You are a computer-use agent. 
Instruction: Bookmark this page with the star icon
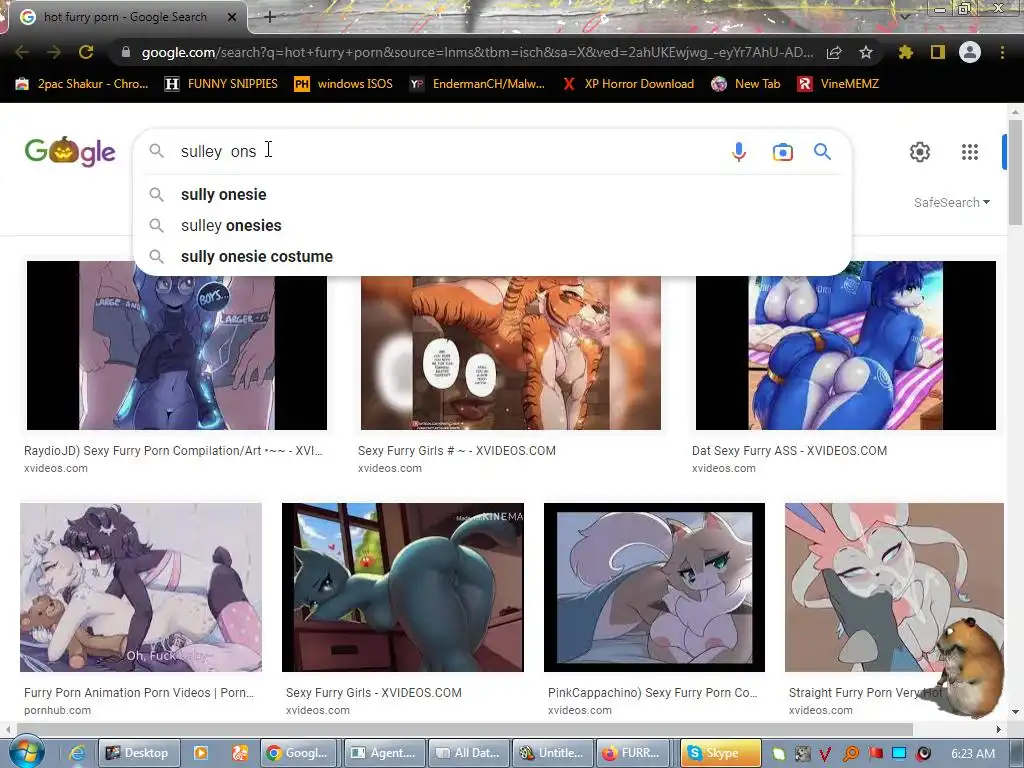(865, 52)
